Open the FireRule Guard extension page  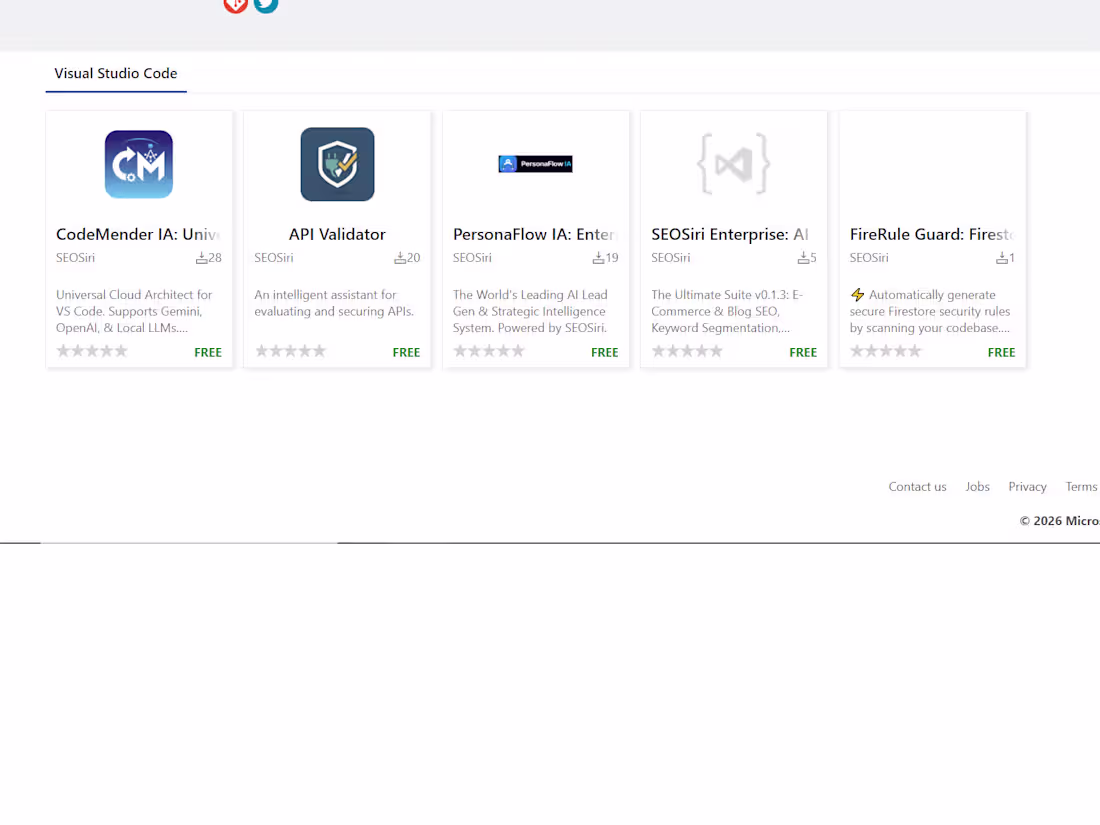point(931,234)
